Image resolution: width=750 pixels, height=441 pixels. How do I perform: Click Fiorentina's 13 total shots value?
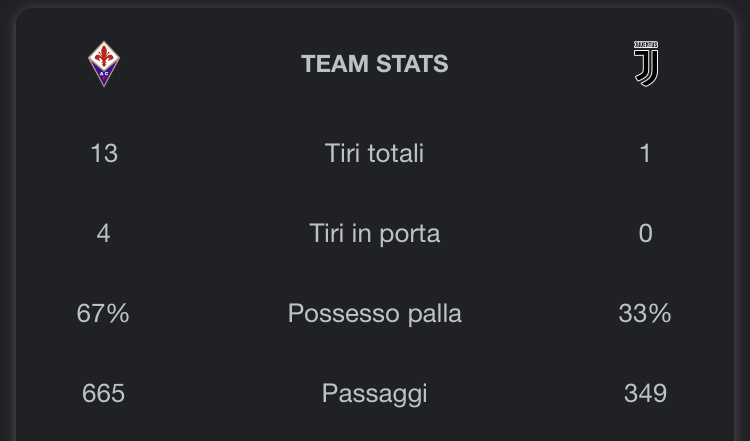[x=104, y=154]
